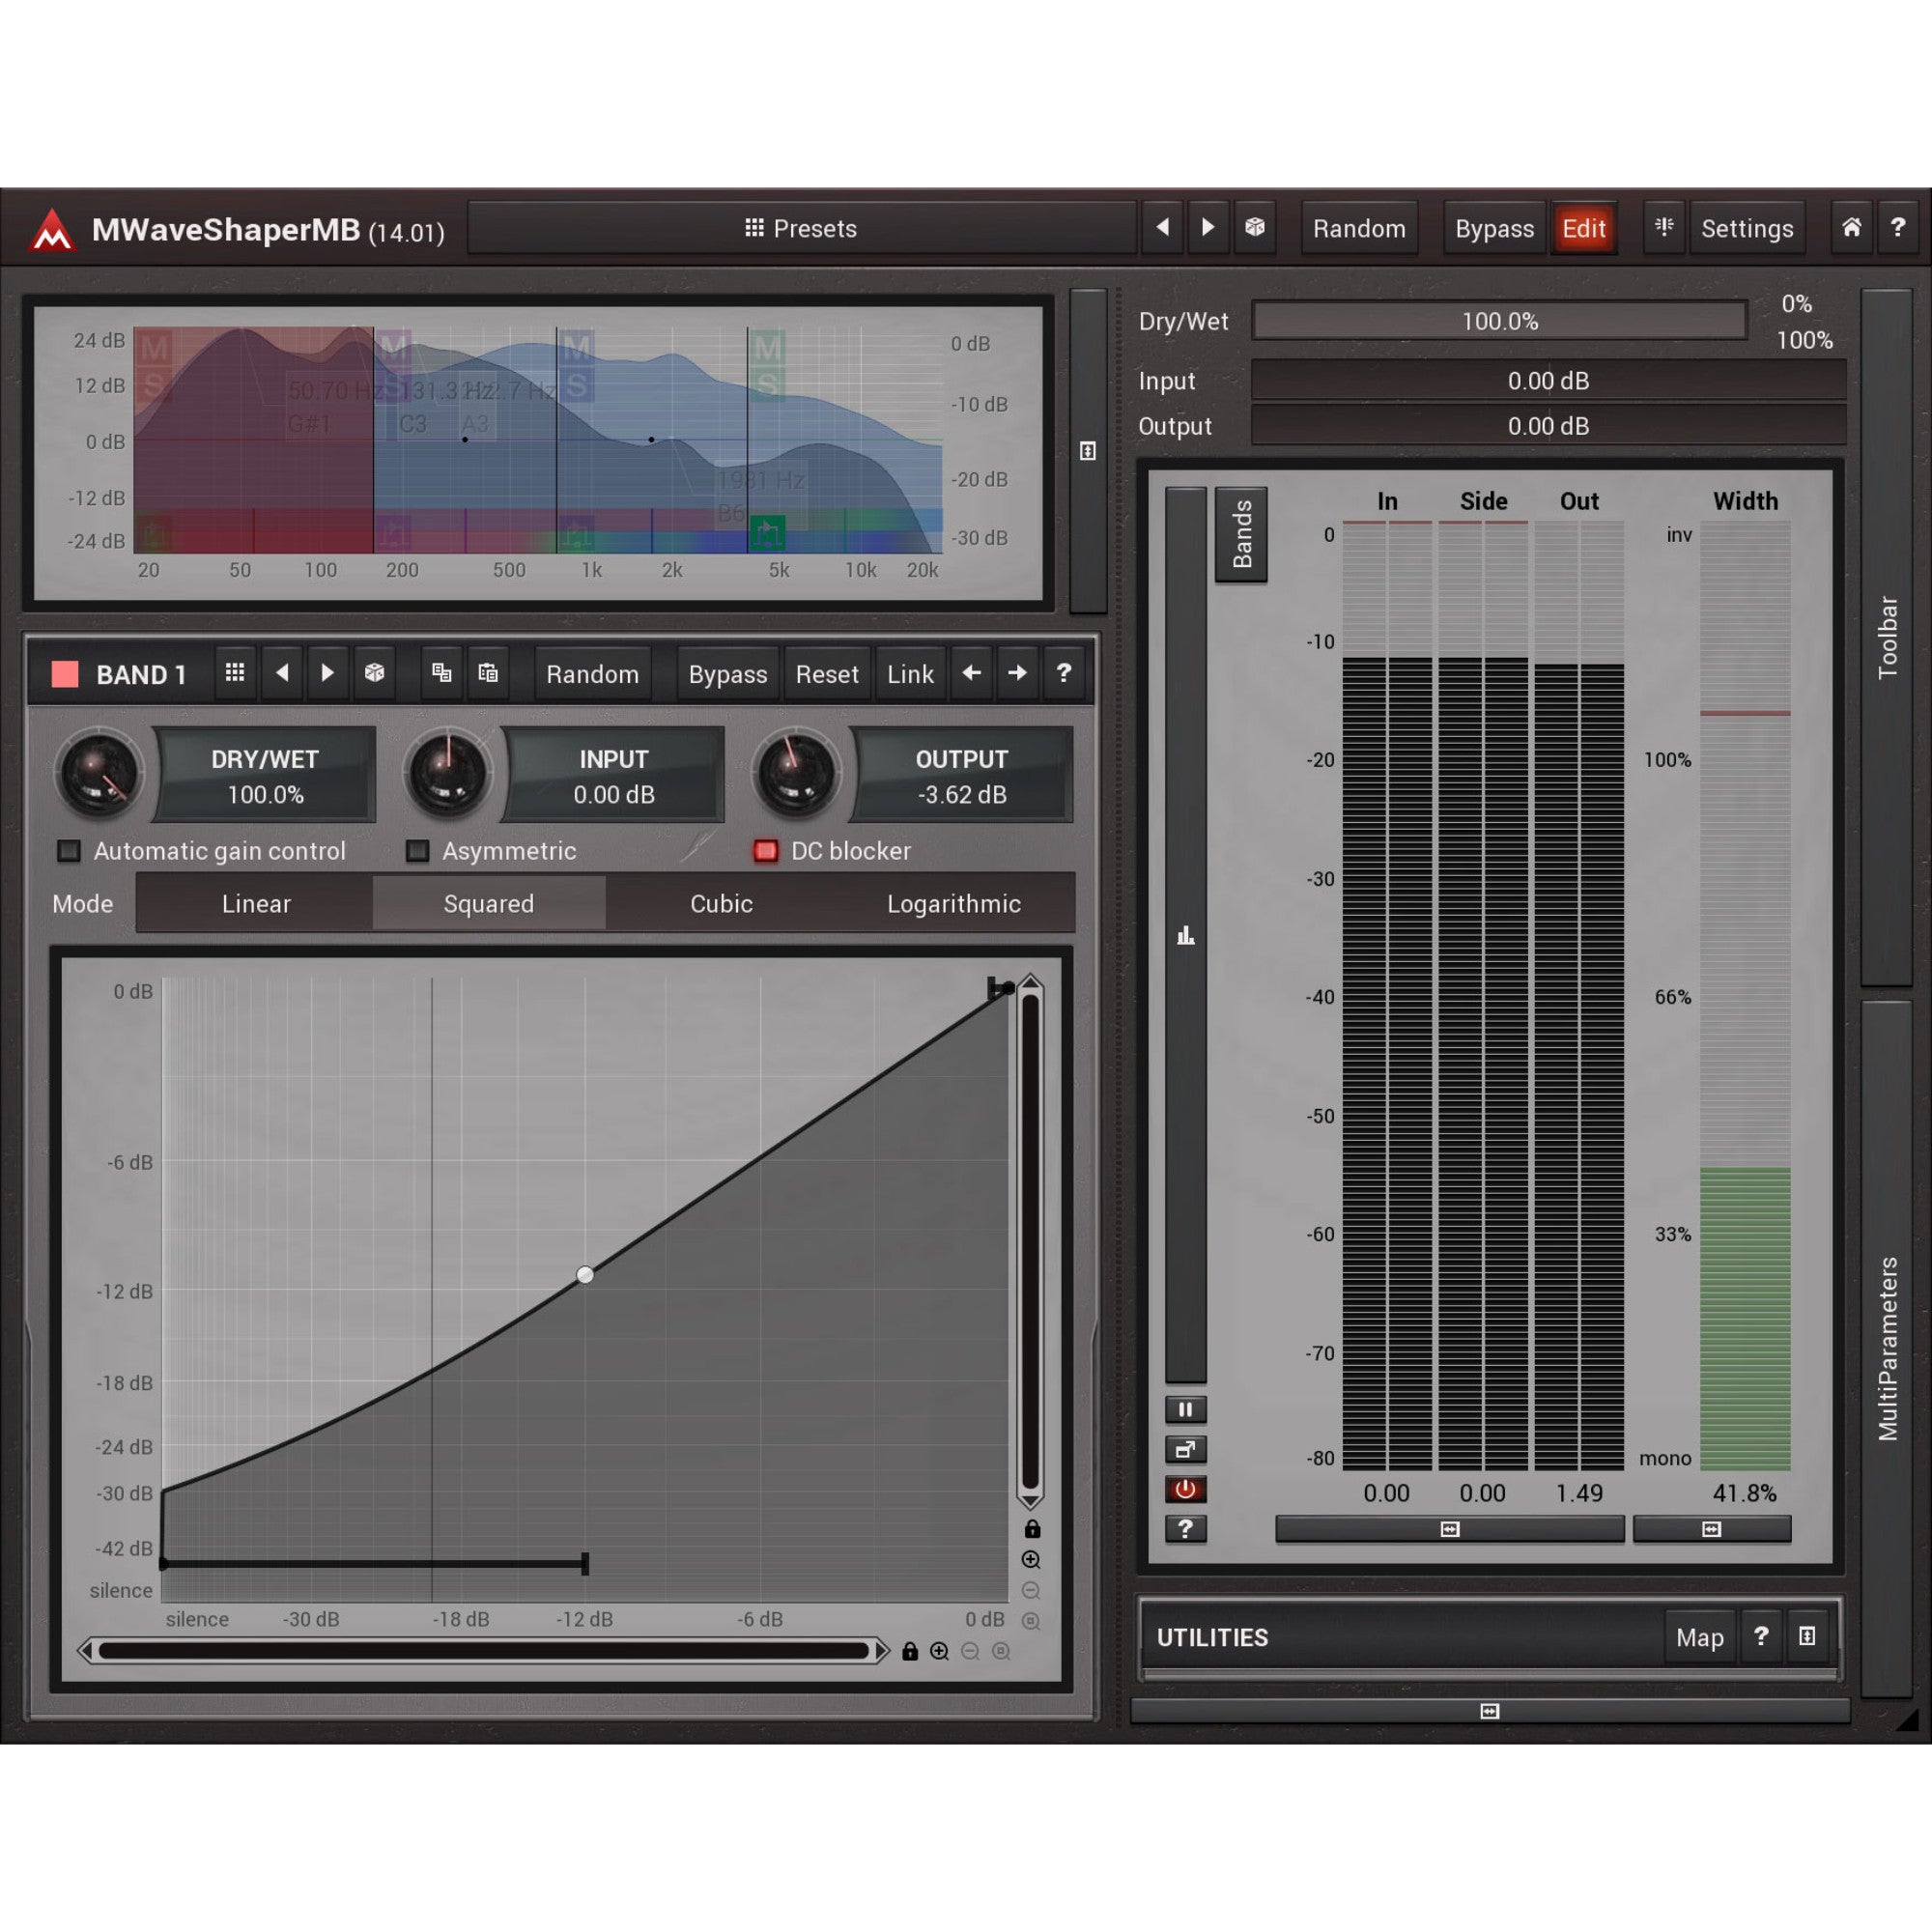The width and height of the screenshot is (1932, 1932).
Task: Click the global Dry/Wet slider
Action: point(1499,321)
